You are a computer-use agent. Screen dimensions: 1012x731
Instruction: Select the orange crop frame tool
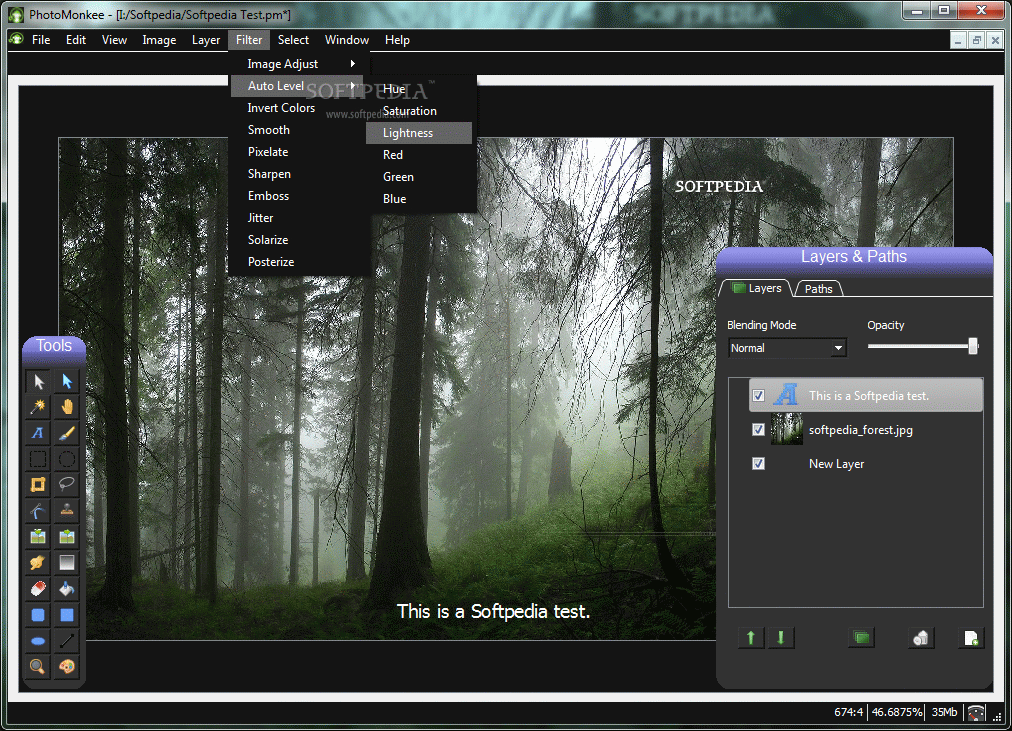click(x=38, y=485)
